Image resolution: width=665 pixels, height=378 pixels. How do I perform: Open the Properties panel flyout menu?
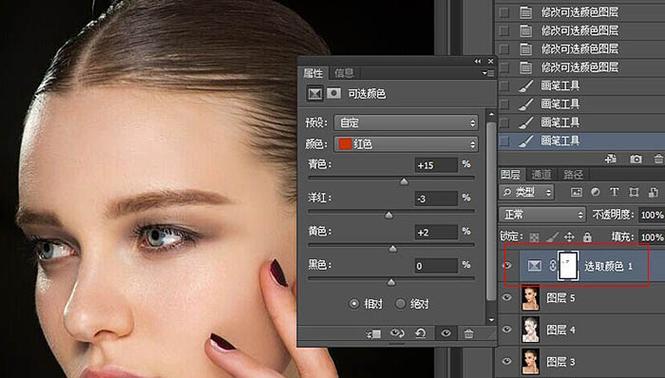[x=488, y=73]
